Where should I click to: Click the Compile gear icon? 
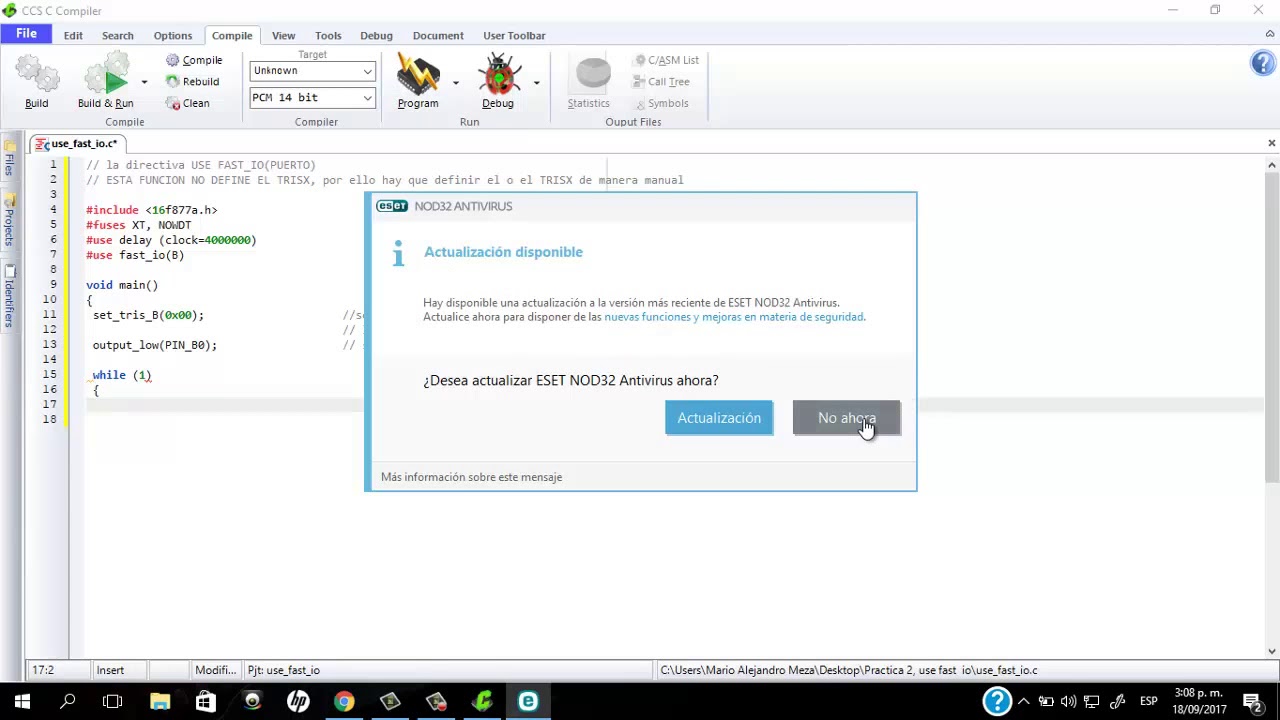point(173,60)
